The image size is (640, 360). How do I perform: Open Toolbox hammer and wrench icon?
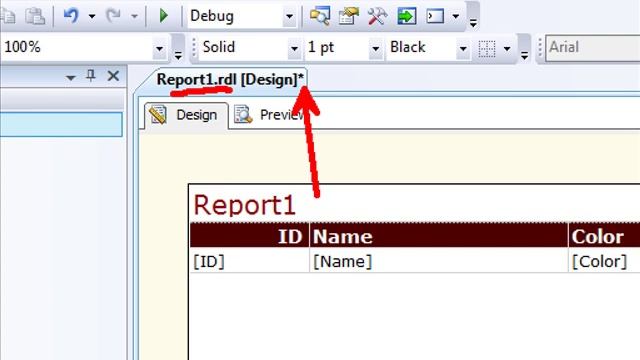[x=377, y=16]
